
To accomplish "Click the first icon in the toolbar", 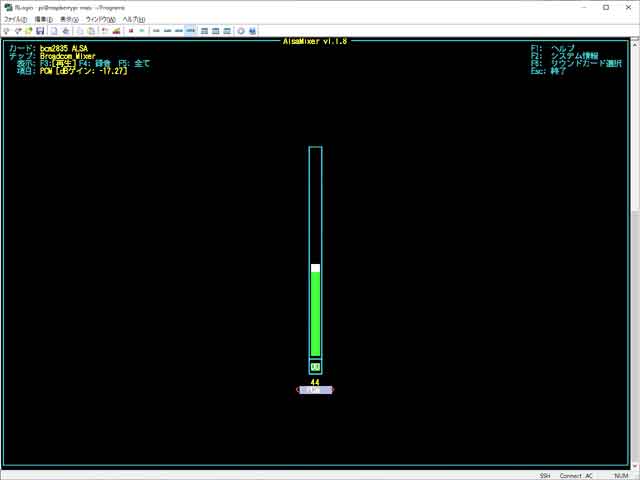I will [x=7, y=31].
